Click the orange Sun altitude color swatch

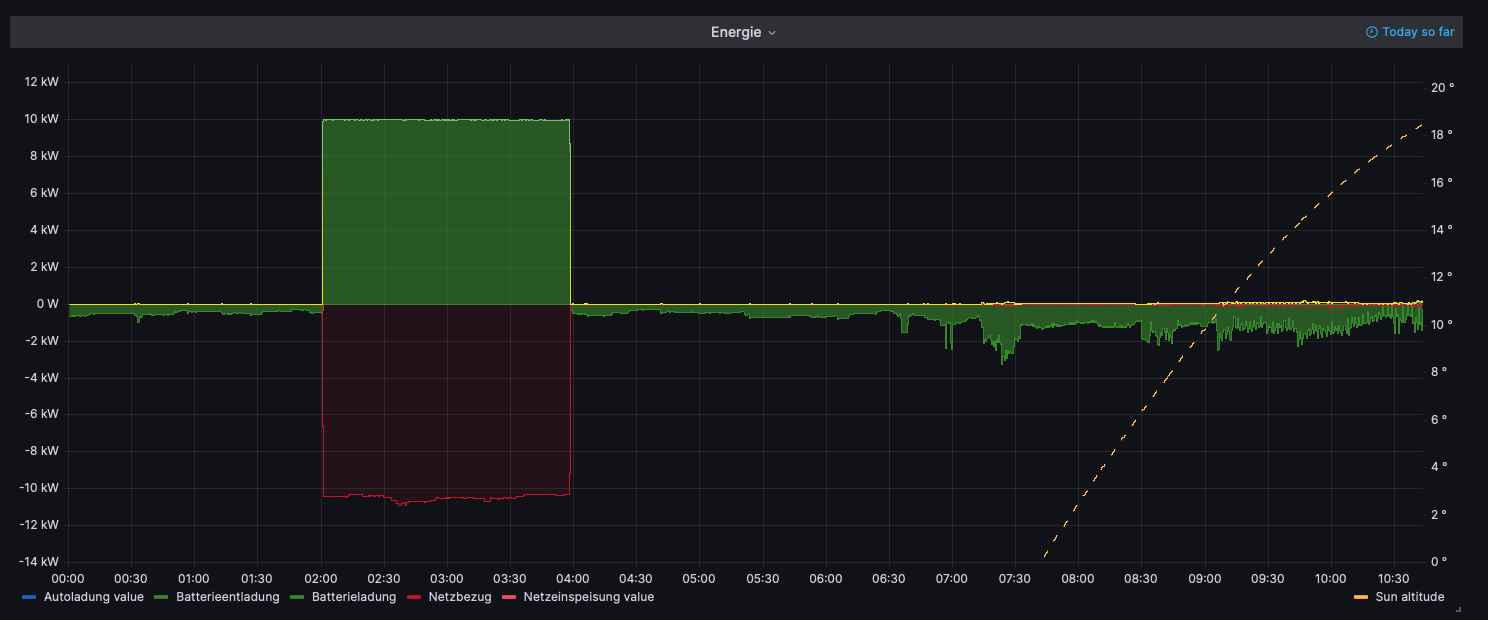[1359, 597]
